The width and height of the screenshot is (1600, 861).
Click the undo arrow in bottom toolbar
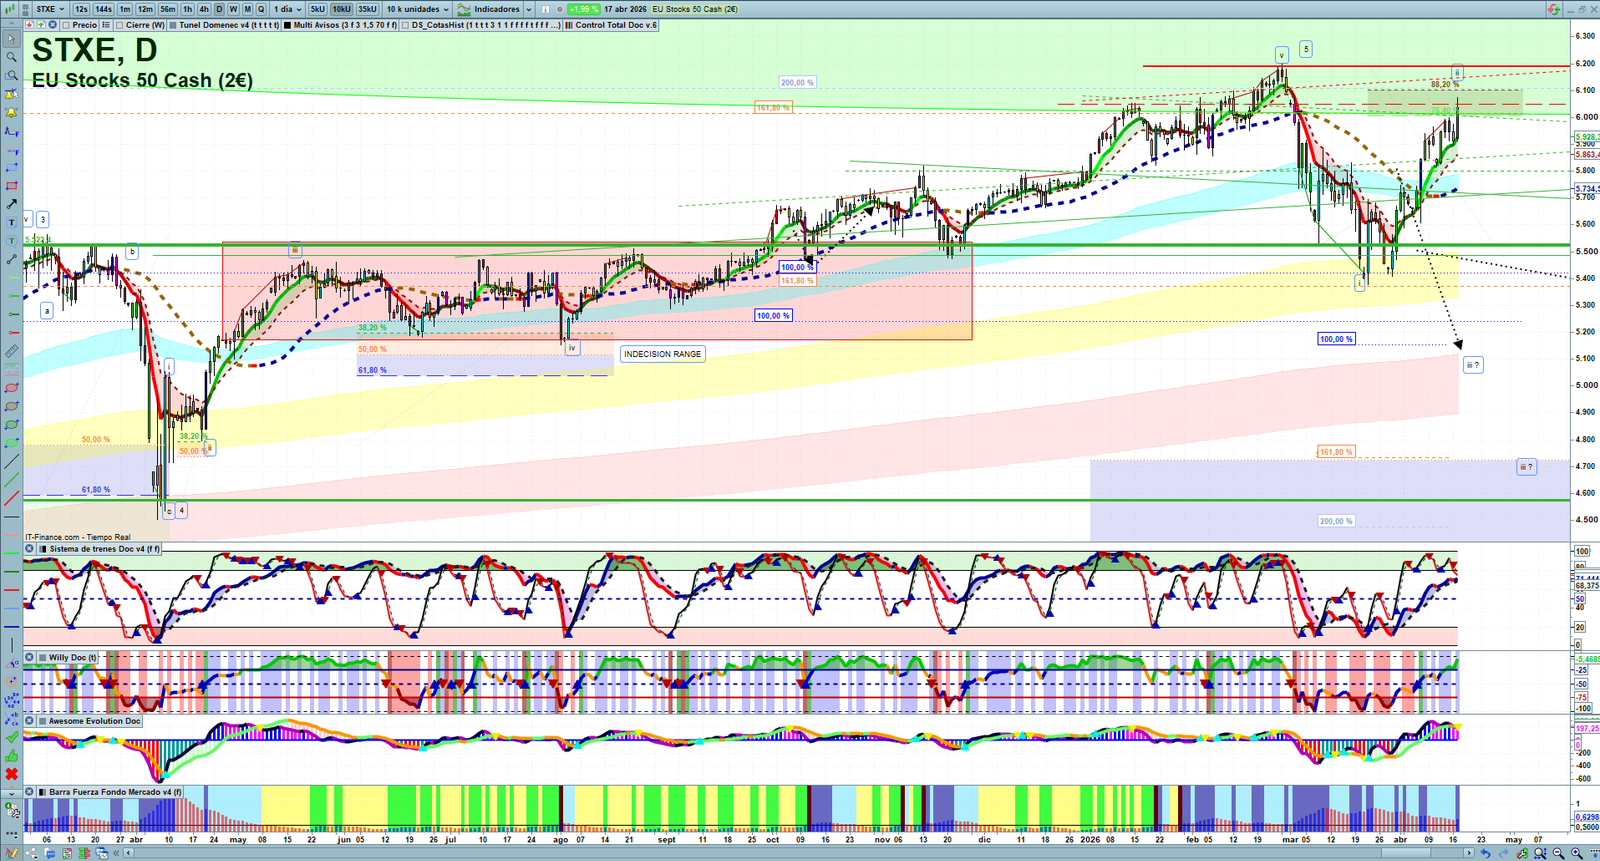[x=1486, y=853]
